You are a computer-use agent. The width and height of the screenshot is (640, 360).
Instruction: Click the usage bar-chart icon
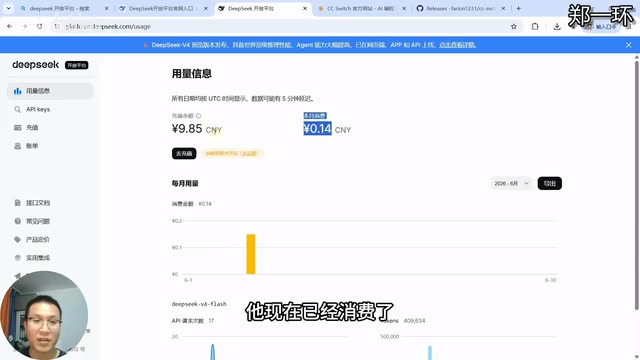tap(18, 91)
